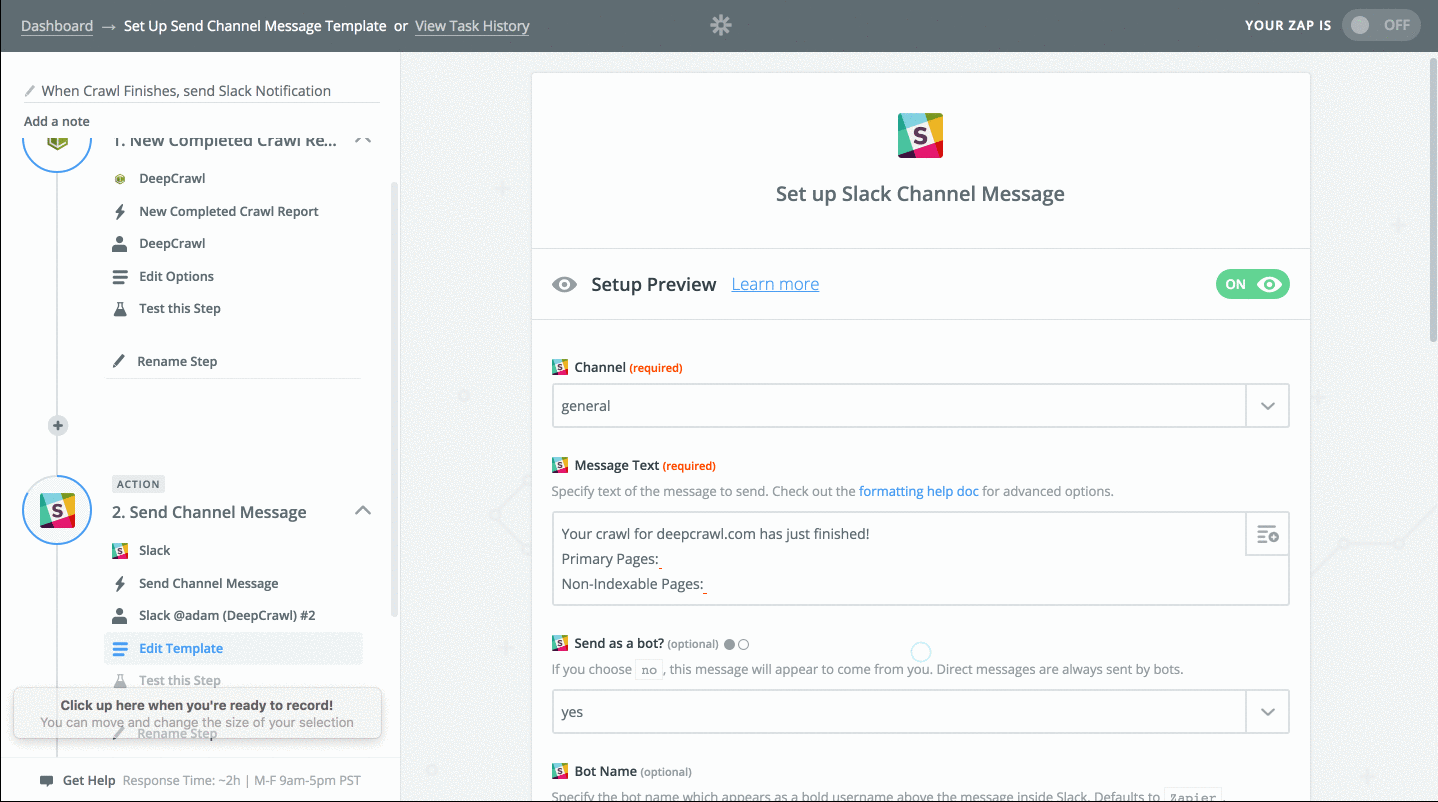Viewport: 1438px width, 802px height.
Task: Click the Zapier loading asterisk icon
Action: [720, 25]
